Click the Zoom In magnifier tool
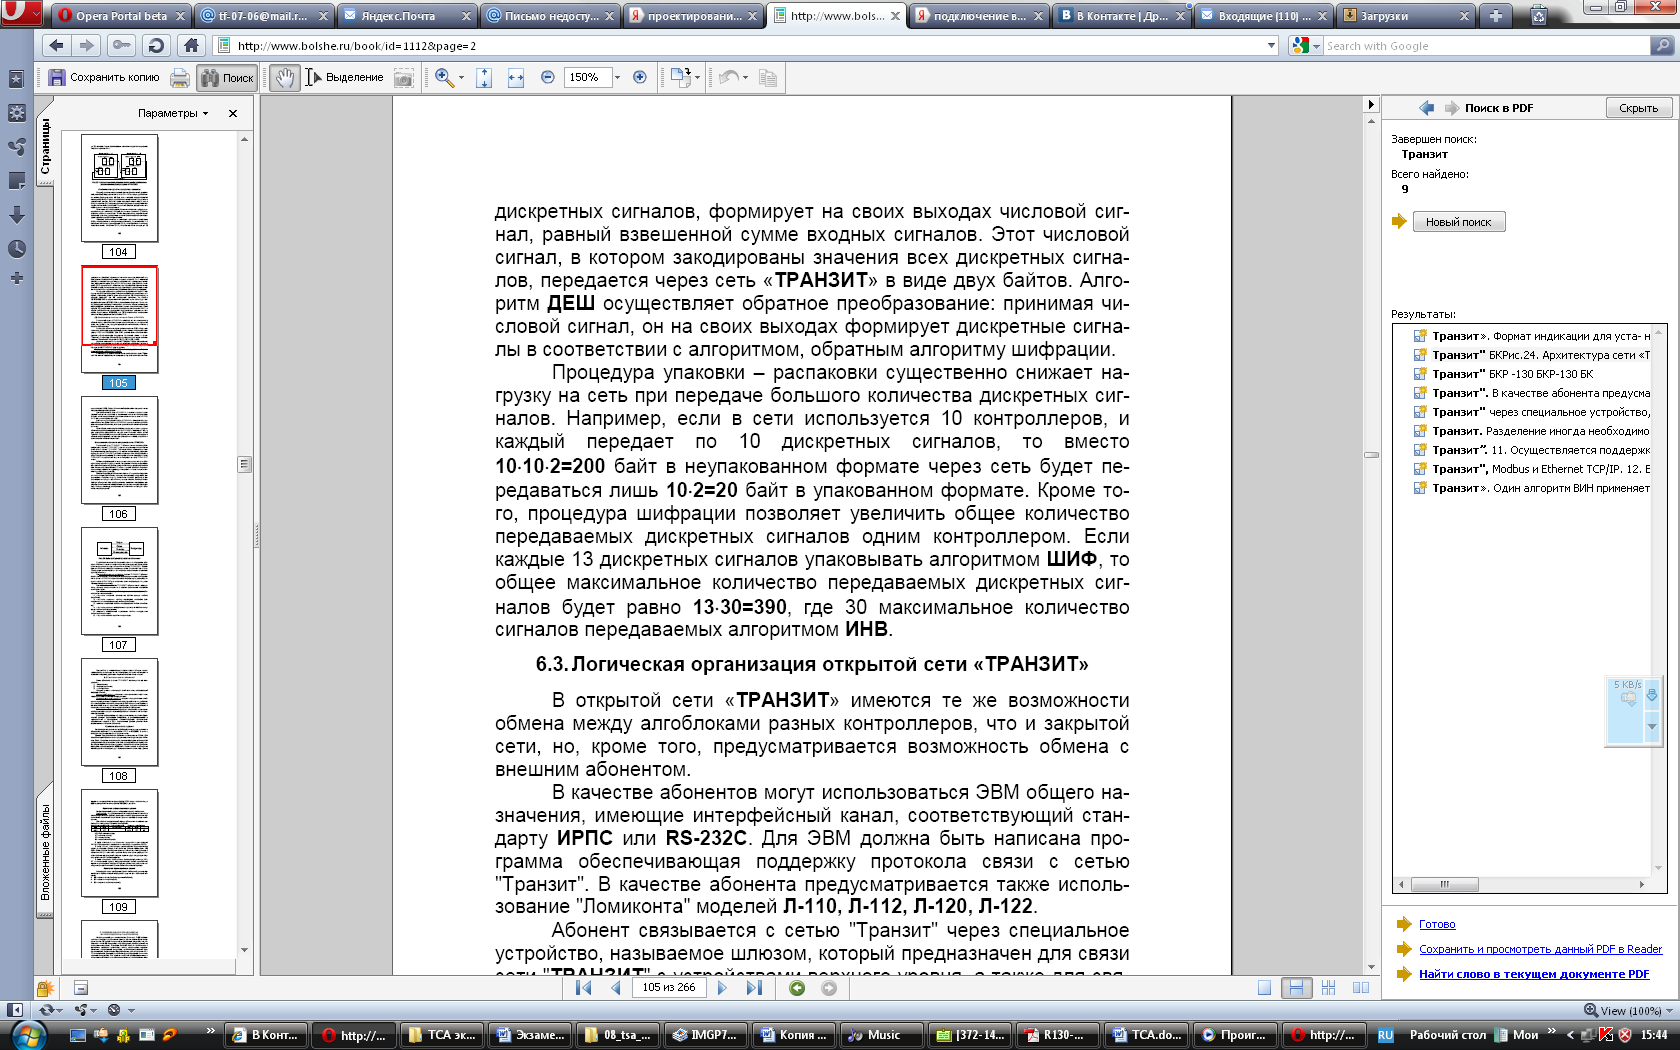 point(444,77)
